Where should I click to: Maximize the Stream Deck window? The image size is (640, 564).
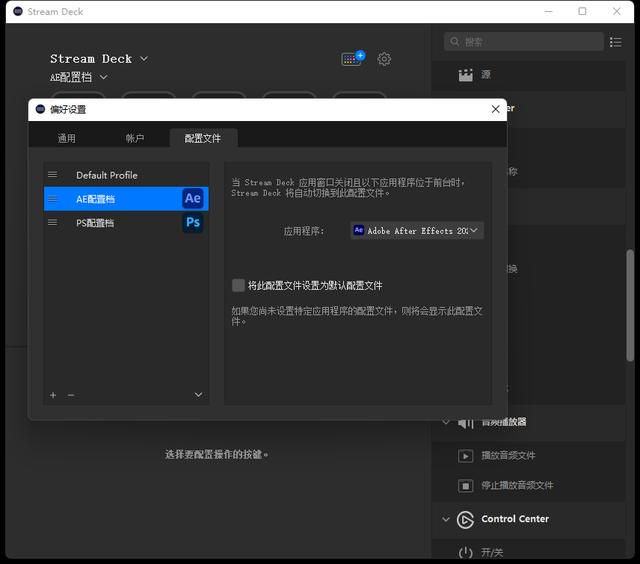pos(582,11)
